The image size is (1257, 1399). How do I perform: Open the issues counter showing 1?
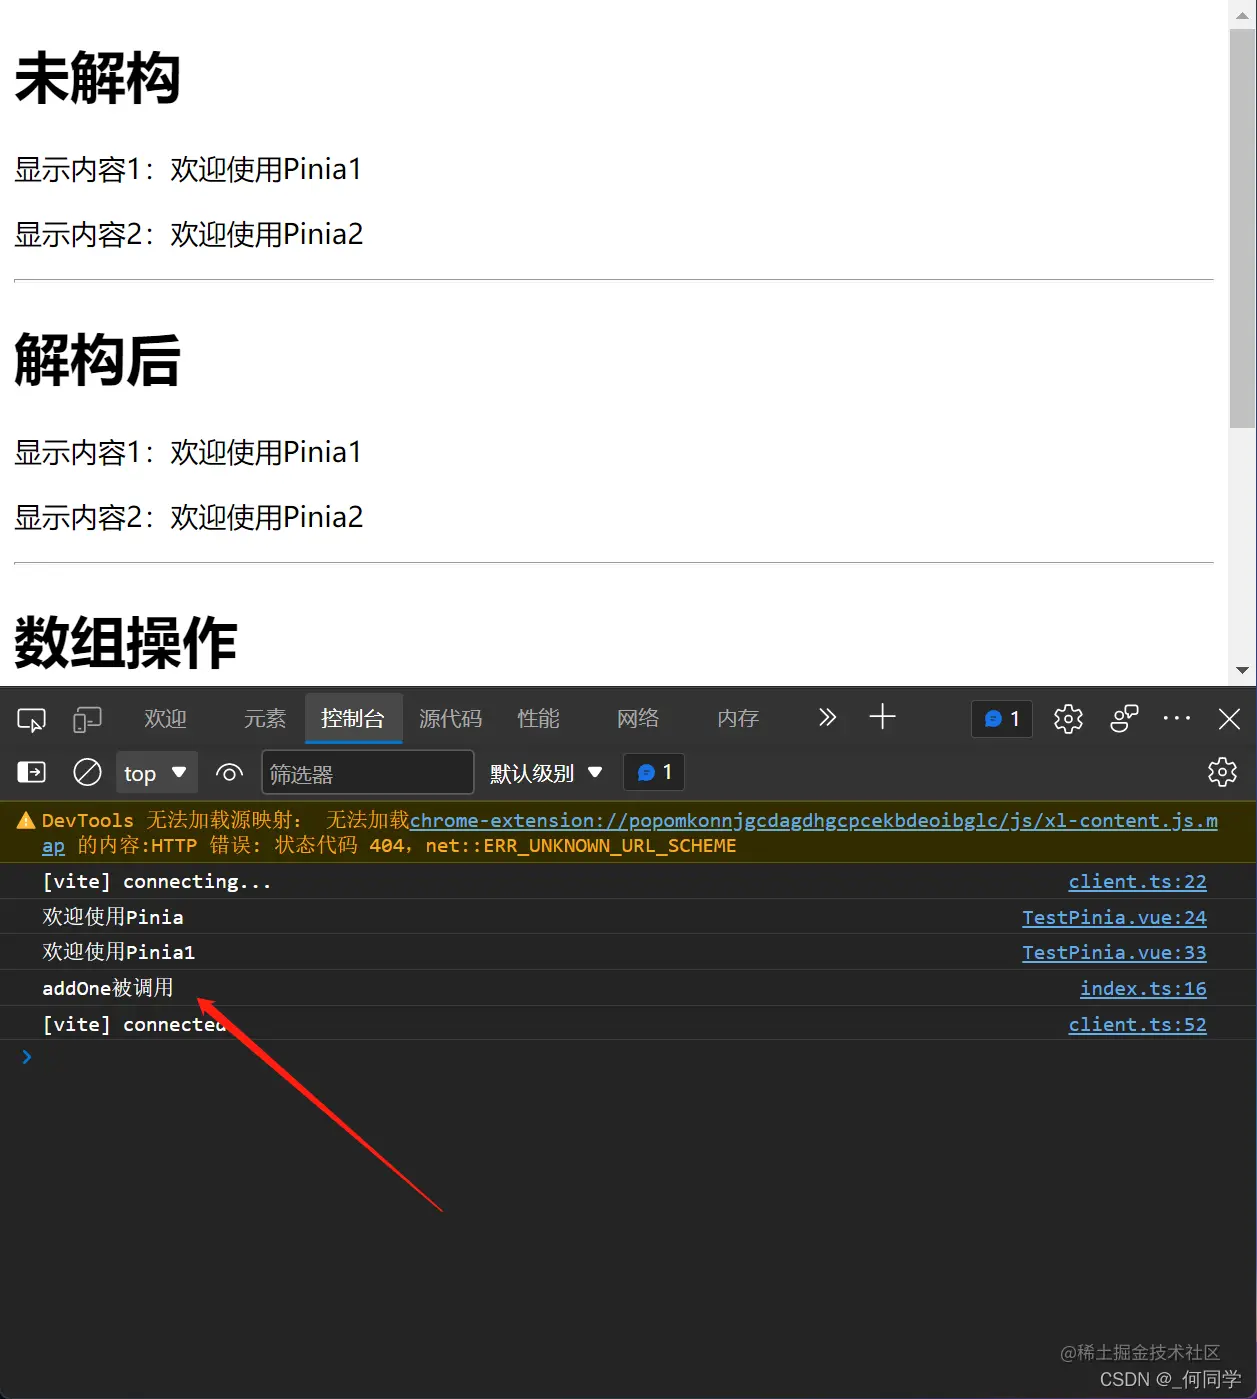point(1001,718)
